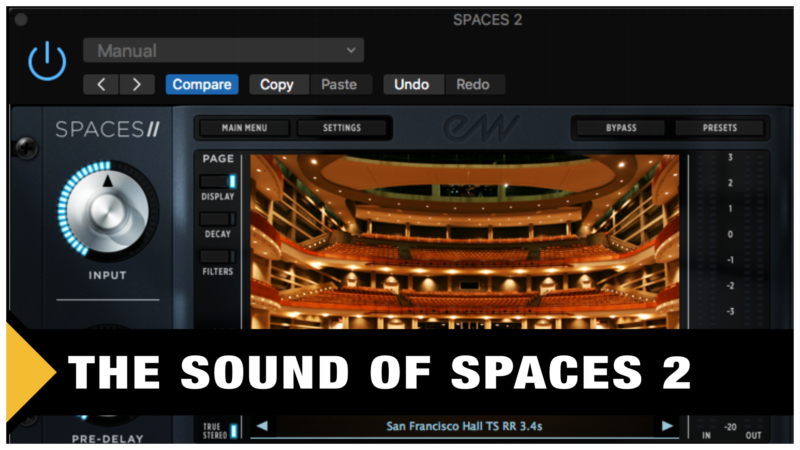This screenshot has width=800, height=450.
Task: Go to next preset with right chevron
Action: [137, 84]
